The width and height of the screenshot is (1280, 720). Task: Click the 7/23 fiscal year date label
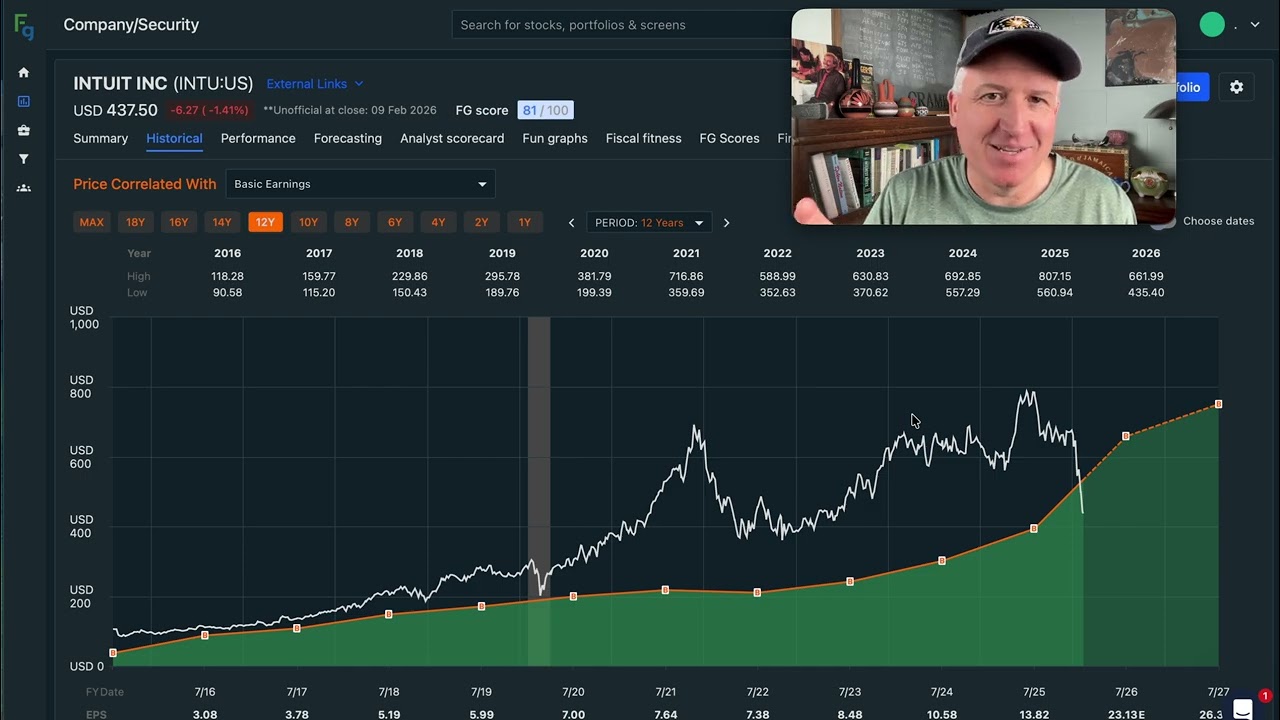(850, 692)
